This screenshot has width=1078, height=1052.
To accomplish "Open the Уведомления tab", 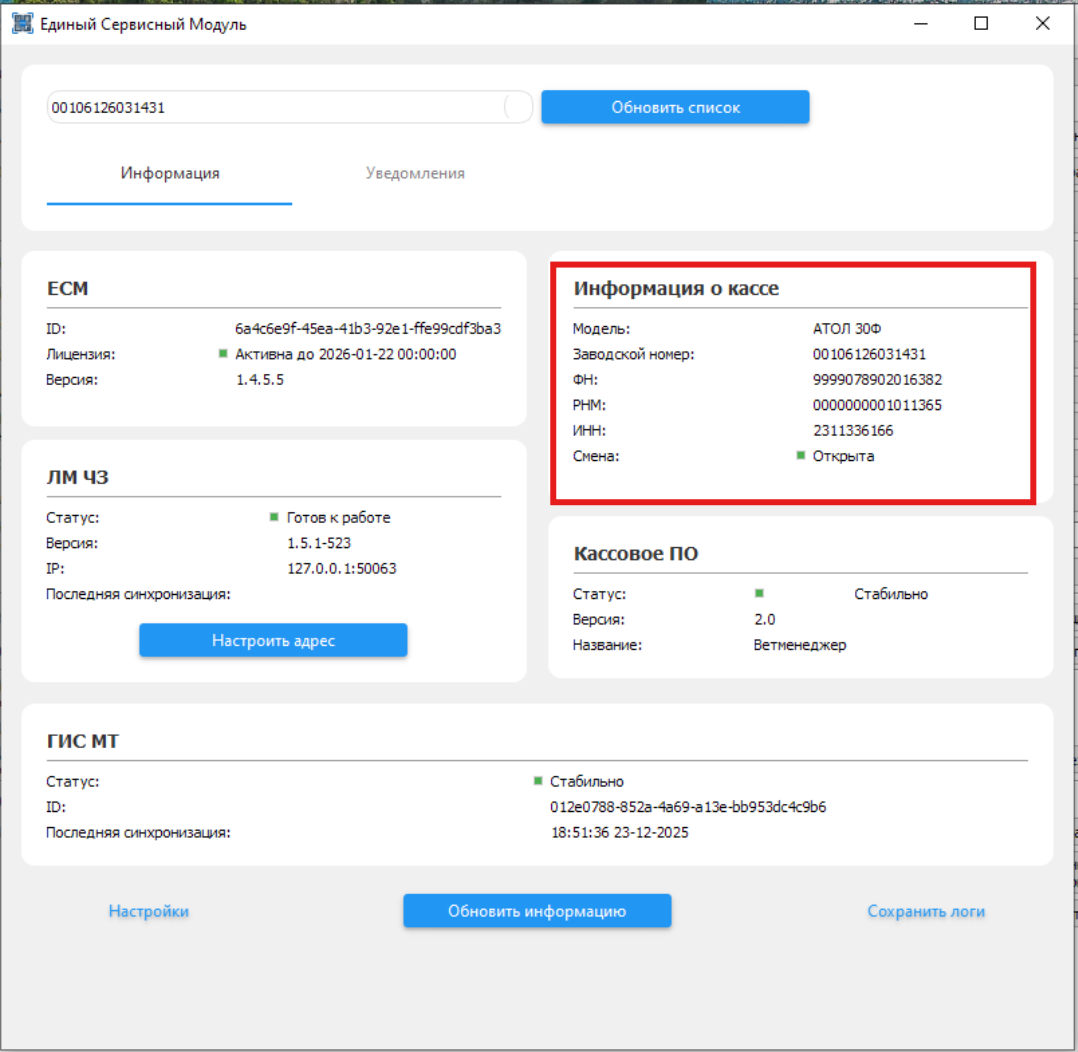I will tap(415, 173).
